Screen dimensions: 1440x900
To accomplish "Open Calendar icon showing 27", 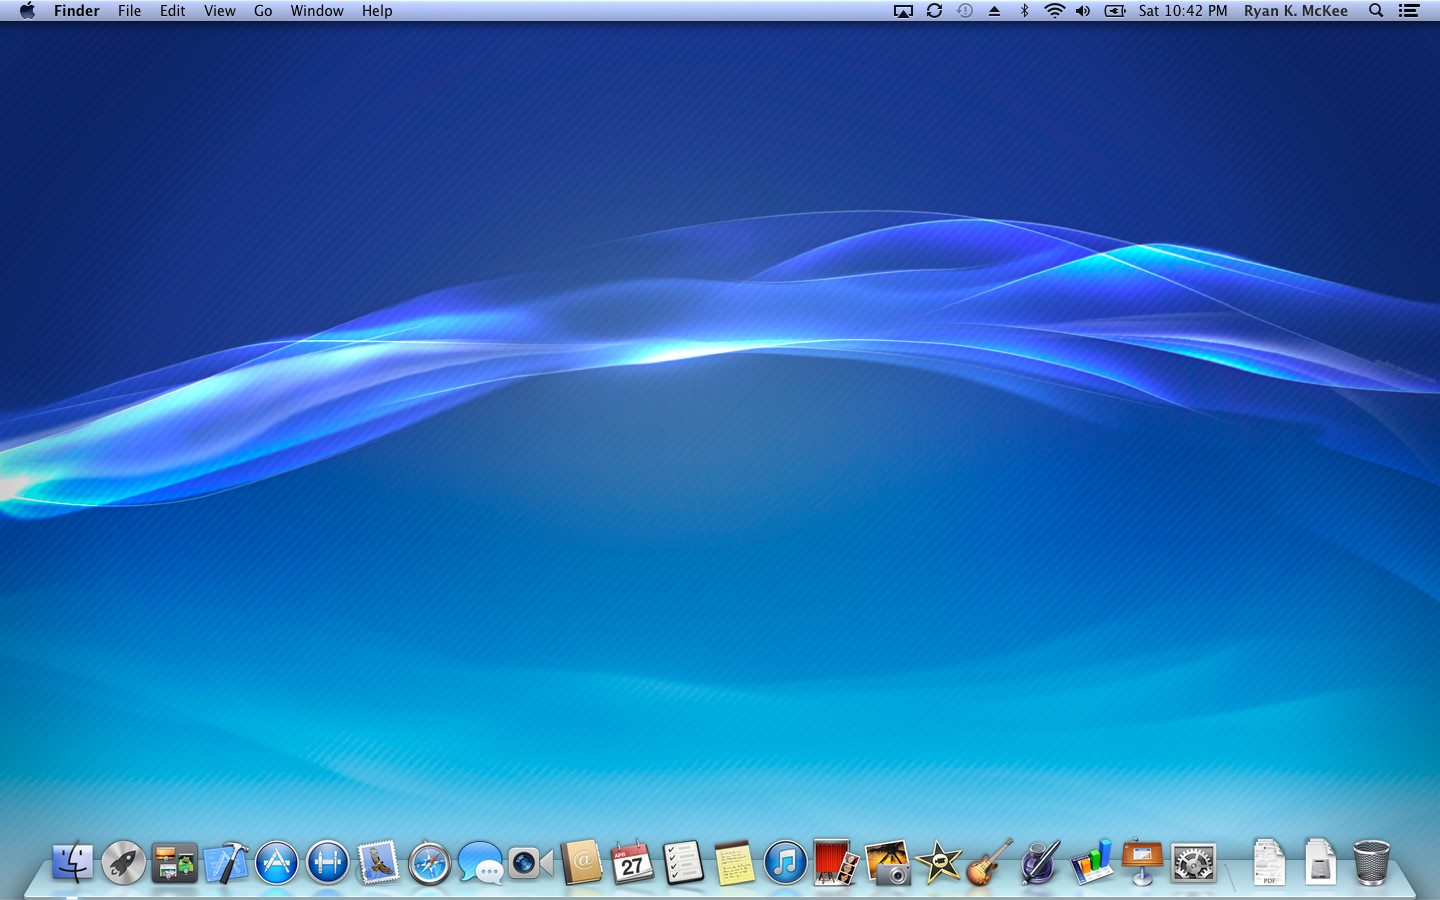I will (x=632, y=862).
